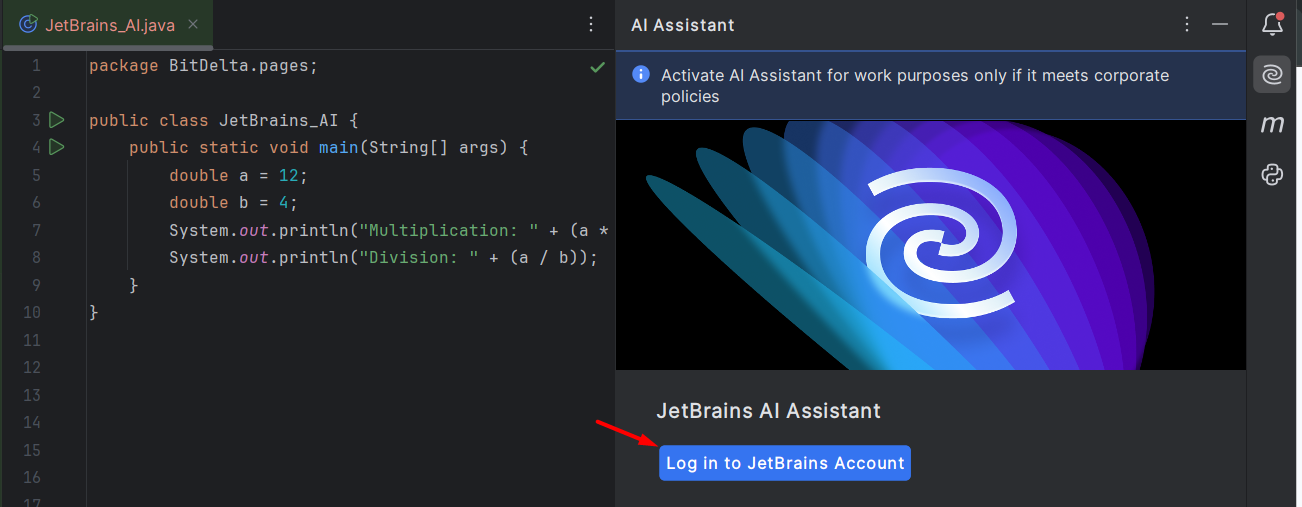Open Python console icon in sidebar
This screenshot has width=1302, height=507.
coord(1272,175)
